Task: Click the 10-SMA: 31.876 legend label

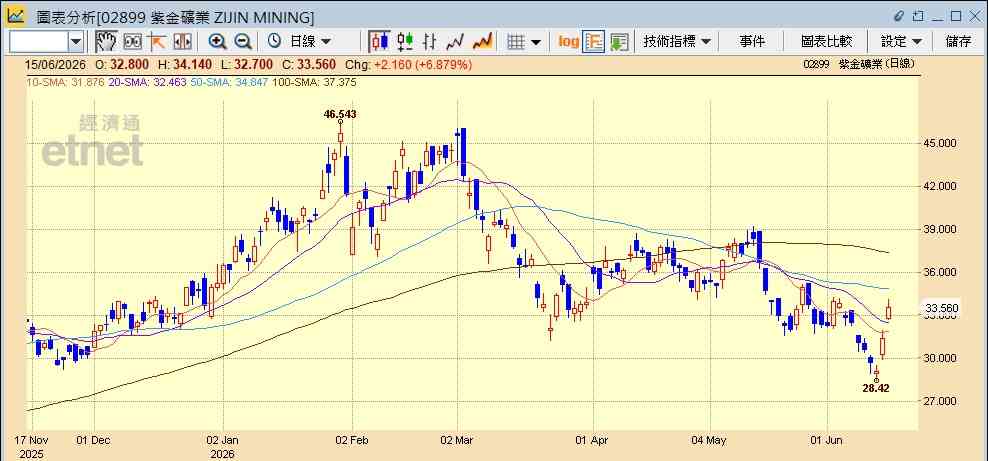Action: 64,82
